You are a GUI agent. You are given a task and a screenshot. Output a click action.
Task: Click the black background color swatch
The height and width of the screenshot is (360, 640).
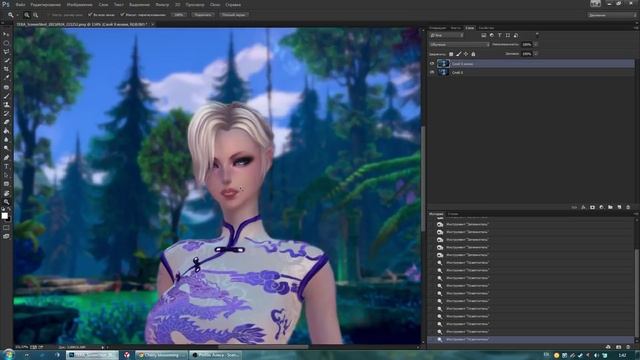(8, 219)
